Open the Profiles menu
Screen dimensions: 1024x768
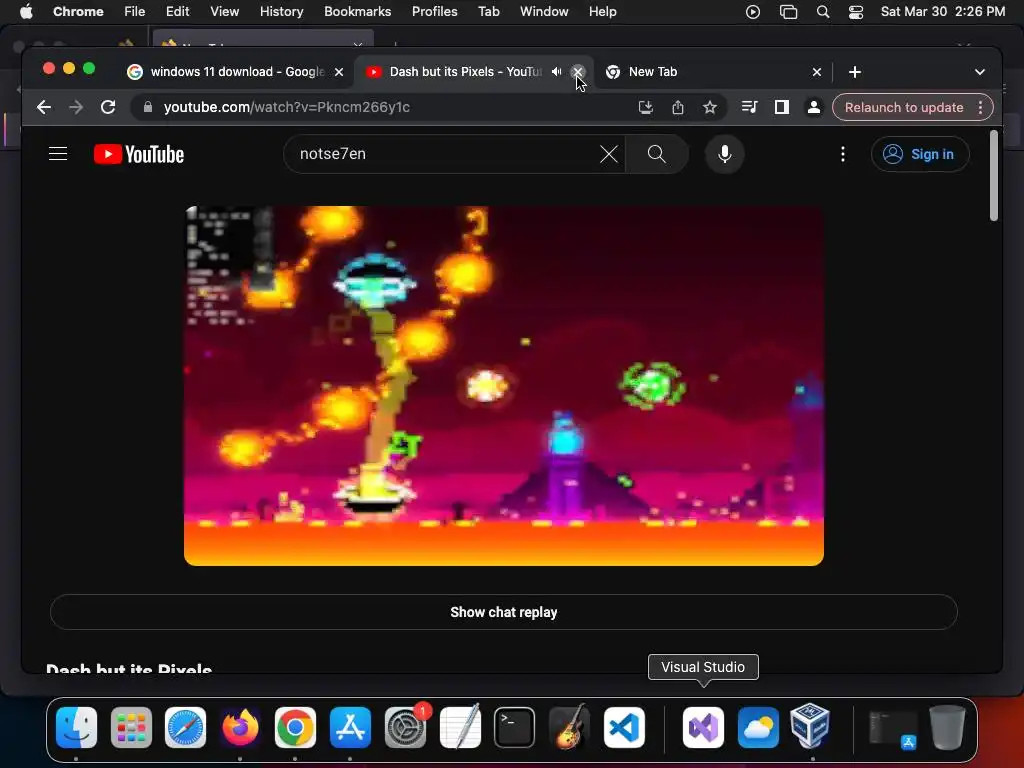pyautogui.click(x=434, y=12)
